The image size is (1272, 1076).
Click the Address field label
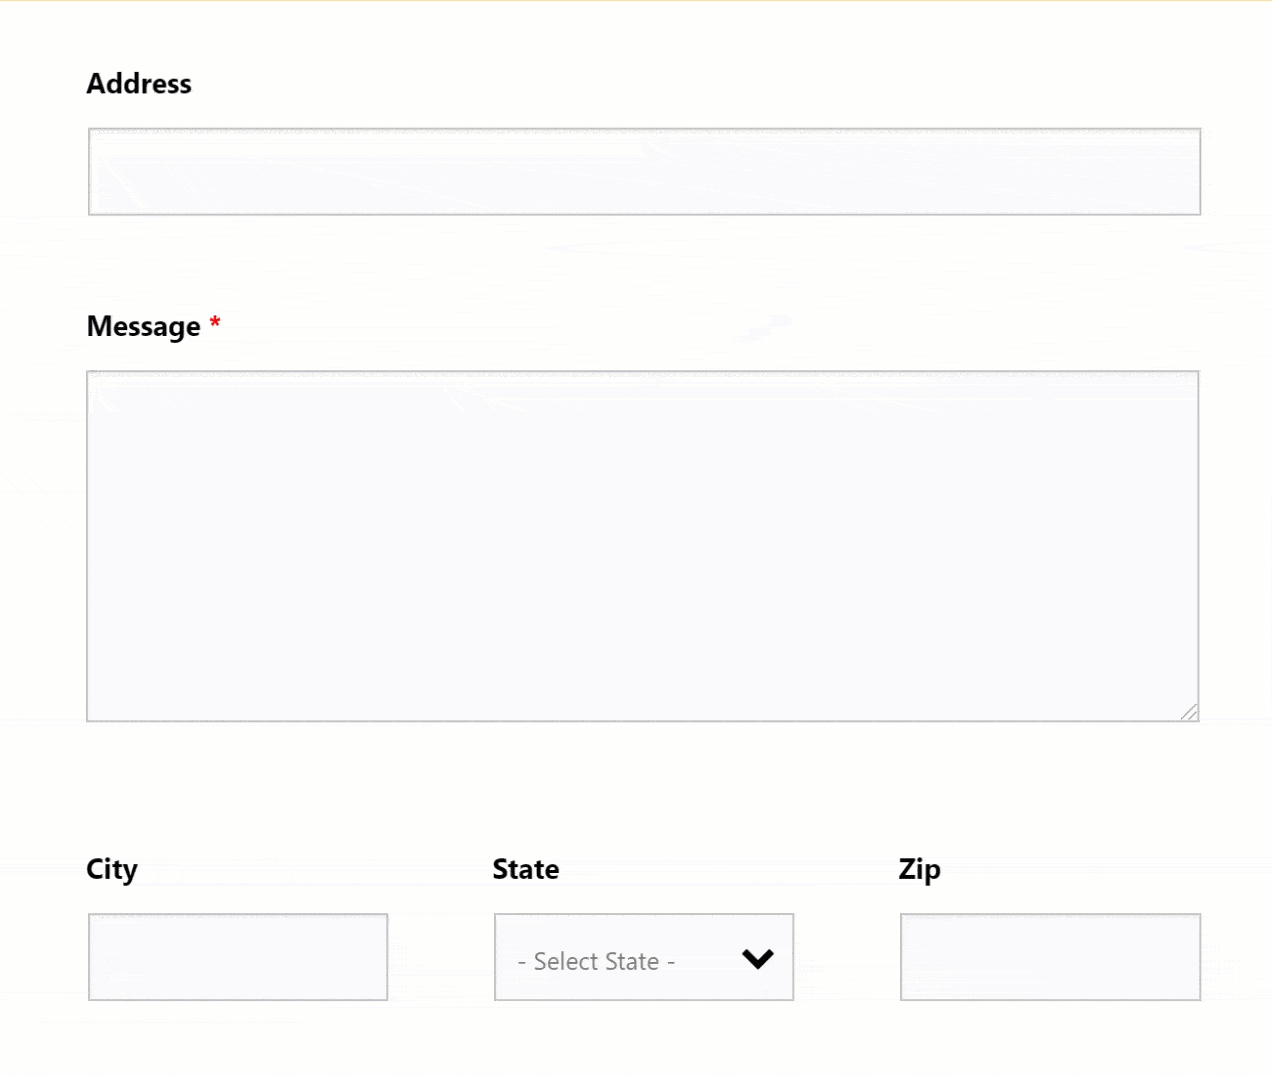click(x=139, y=84)
